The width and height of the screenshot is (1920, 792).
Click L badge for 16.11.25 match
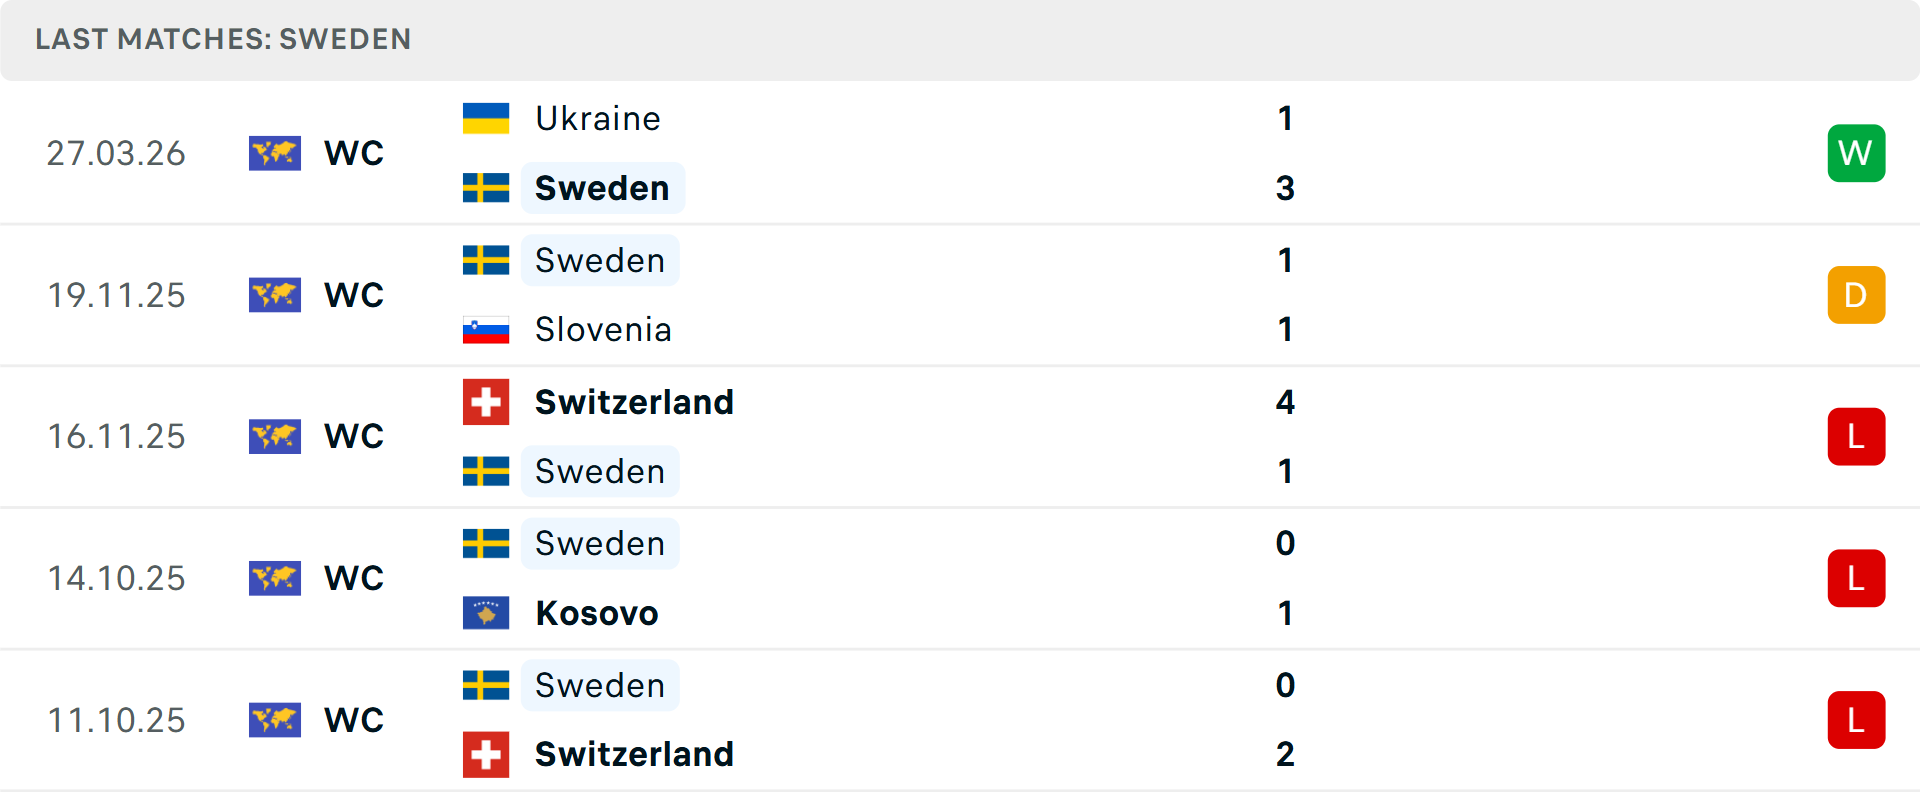coord(1856,437)
